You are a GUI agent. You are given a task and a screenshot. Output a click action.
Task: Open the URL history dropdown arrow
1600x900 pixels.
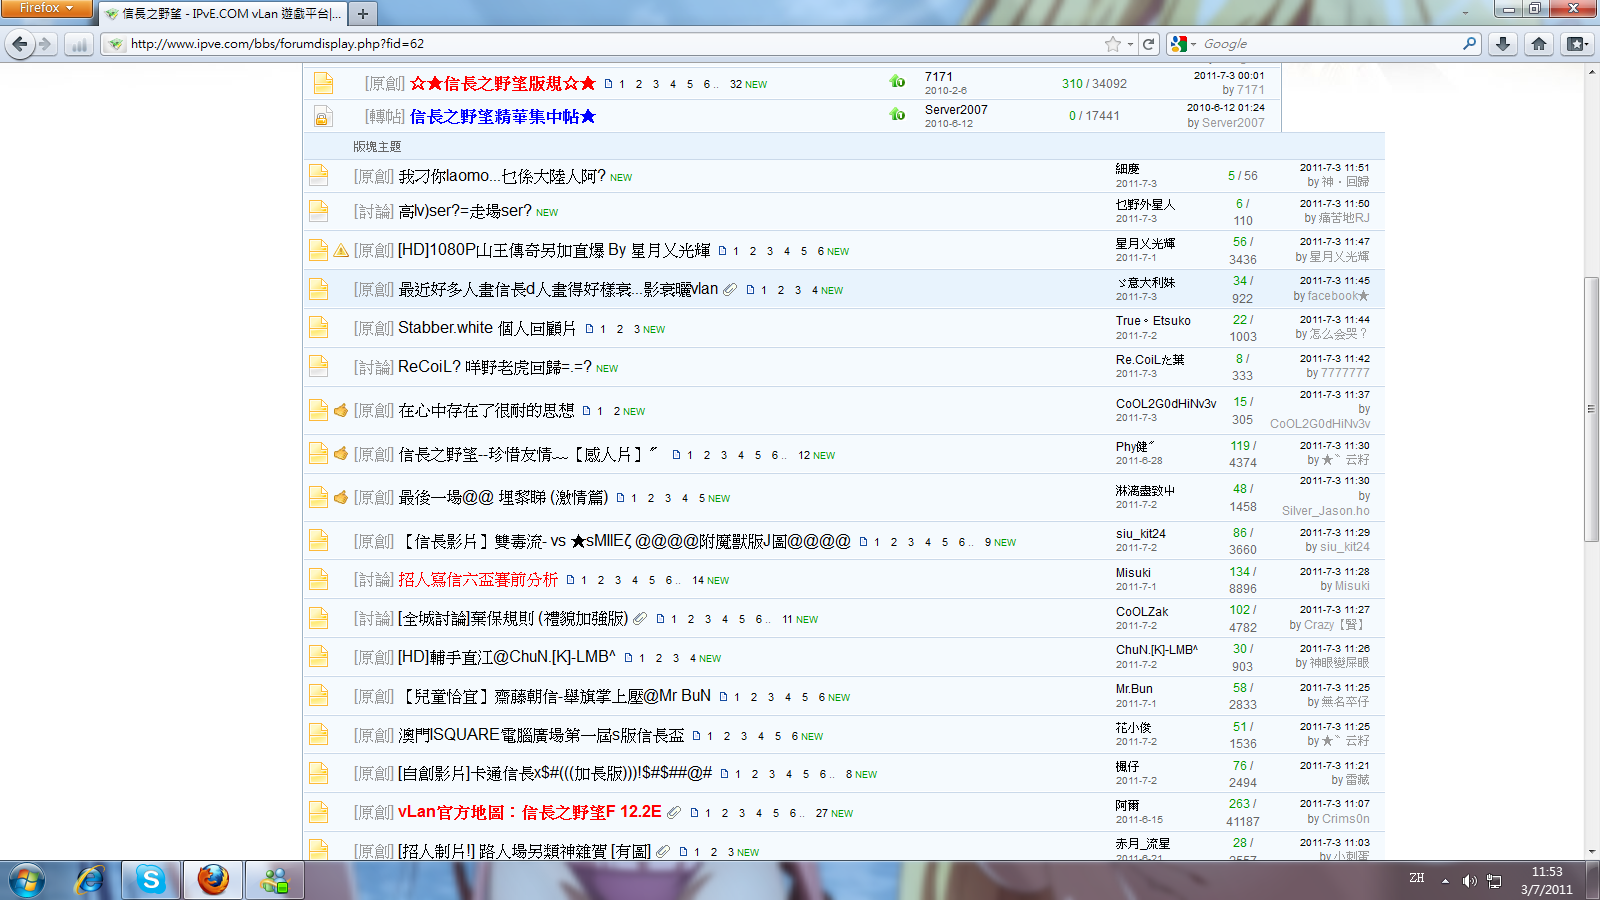(x=1130, y=44)
